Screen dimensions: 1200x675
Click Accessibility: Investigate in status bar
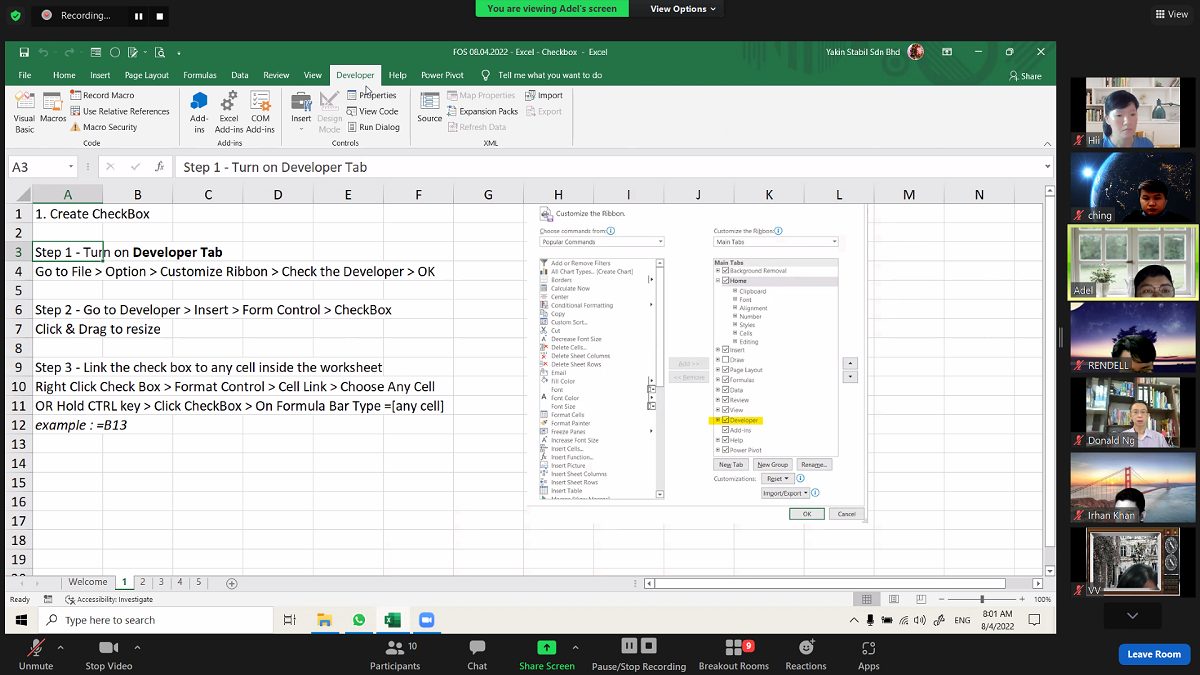click(108, 599)
